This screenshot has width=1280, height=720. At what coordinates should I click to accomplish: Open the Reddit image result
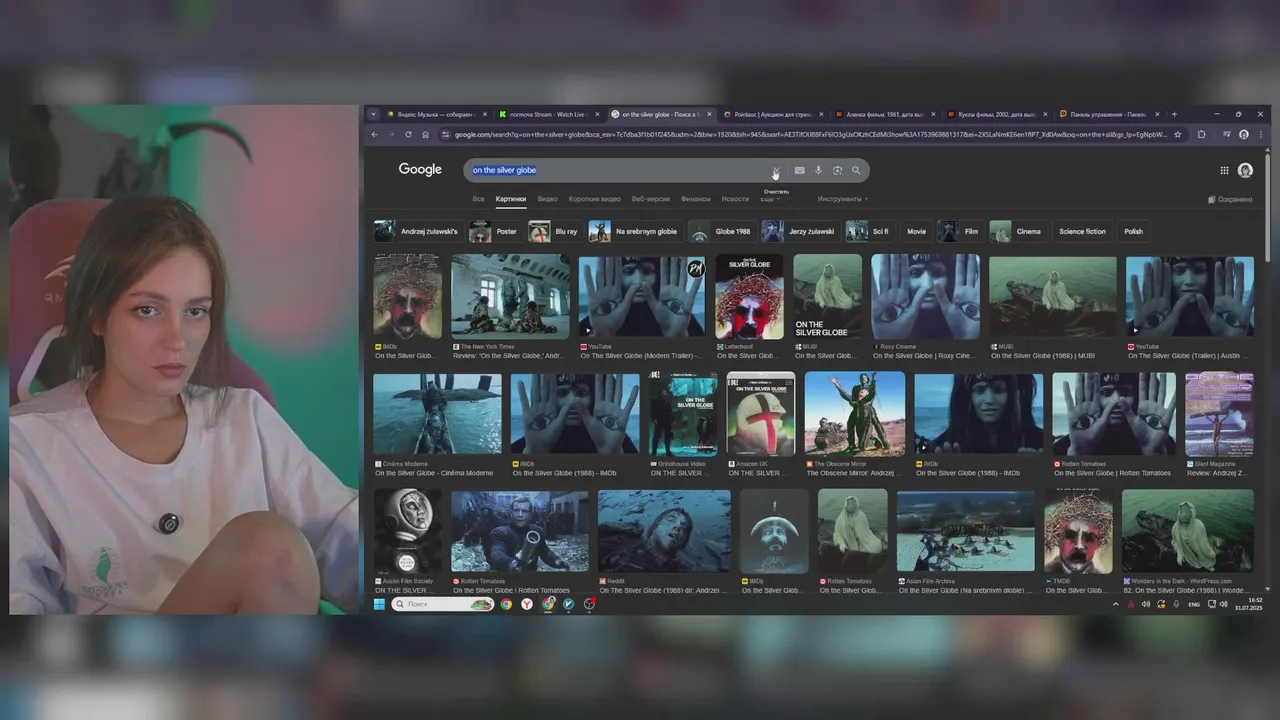[x=664, y=531]
